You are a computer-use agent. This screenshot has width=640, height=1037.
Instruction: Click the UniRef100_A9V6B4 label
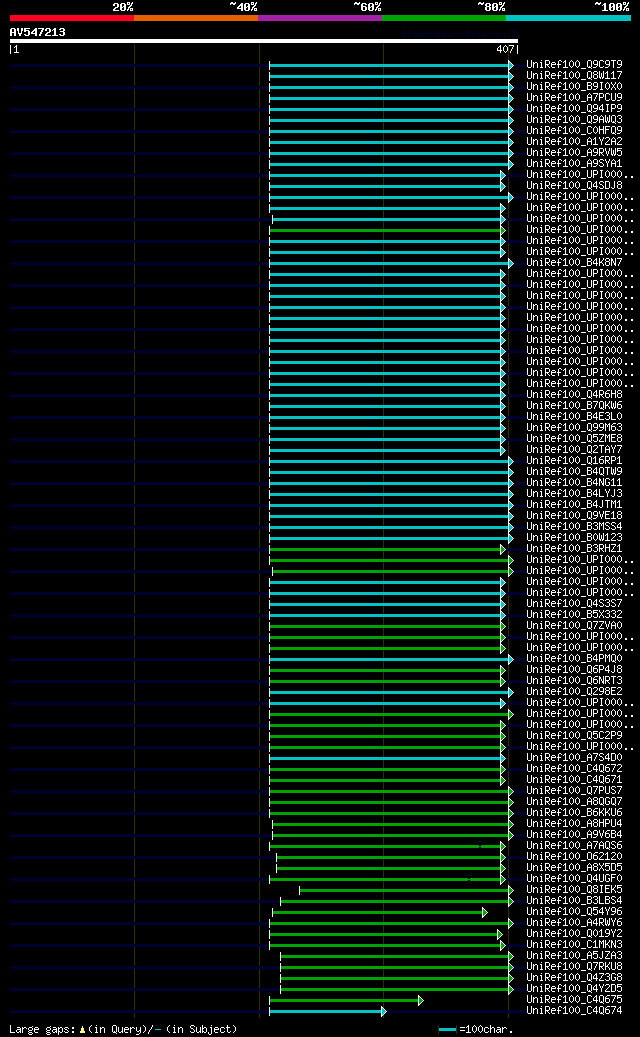click(574, 835)
